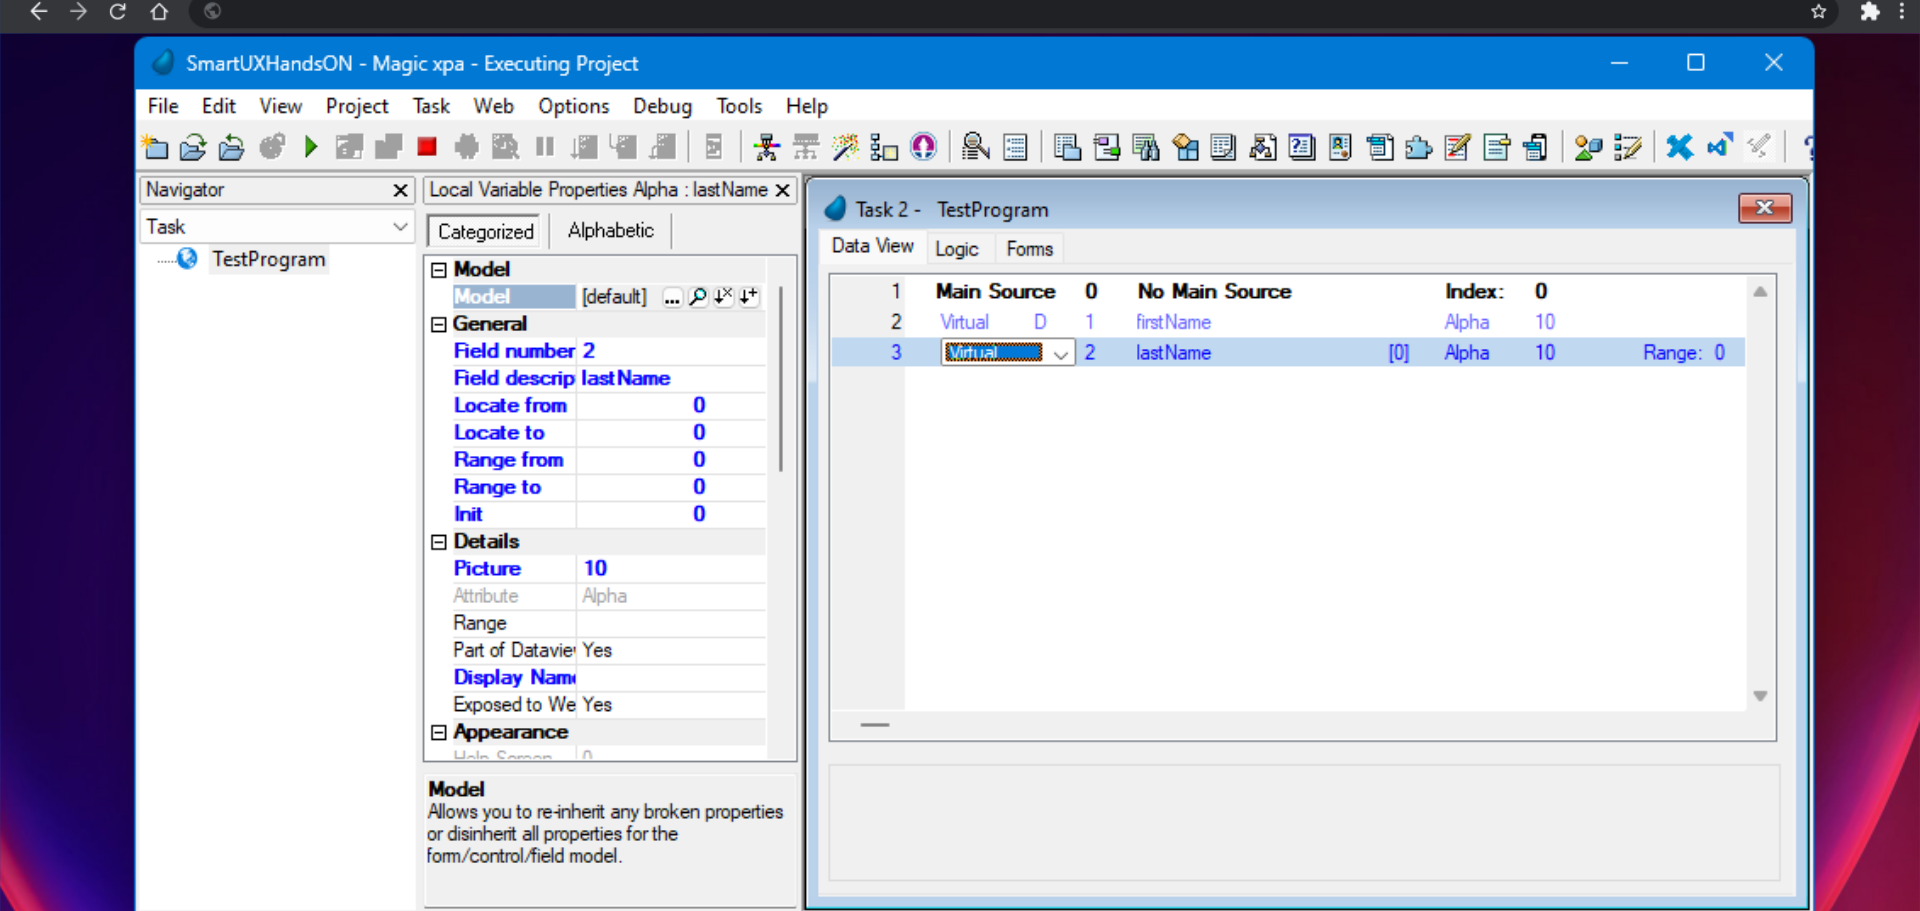Click the blue X tool icon in toolbar
Screen dimensions: 1920x911
(x=1679, y=148)
